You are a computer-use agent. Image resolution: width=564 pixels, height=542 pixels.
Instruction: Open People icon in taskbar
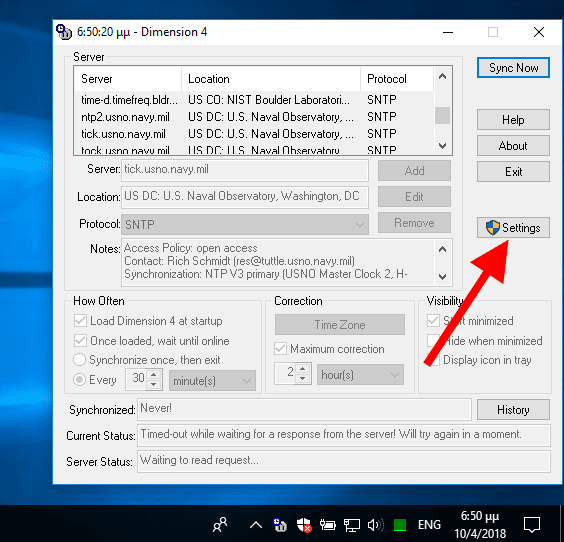pos(220,524)
